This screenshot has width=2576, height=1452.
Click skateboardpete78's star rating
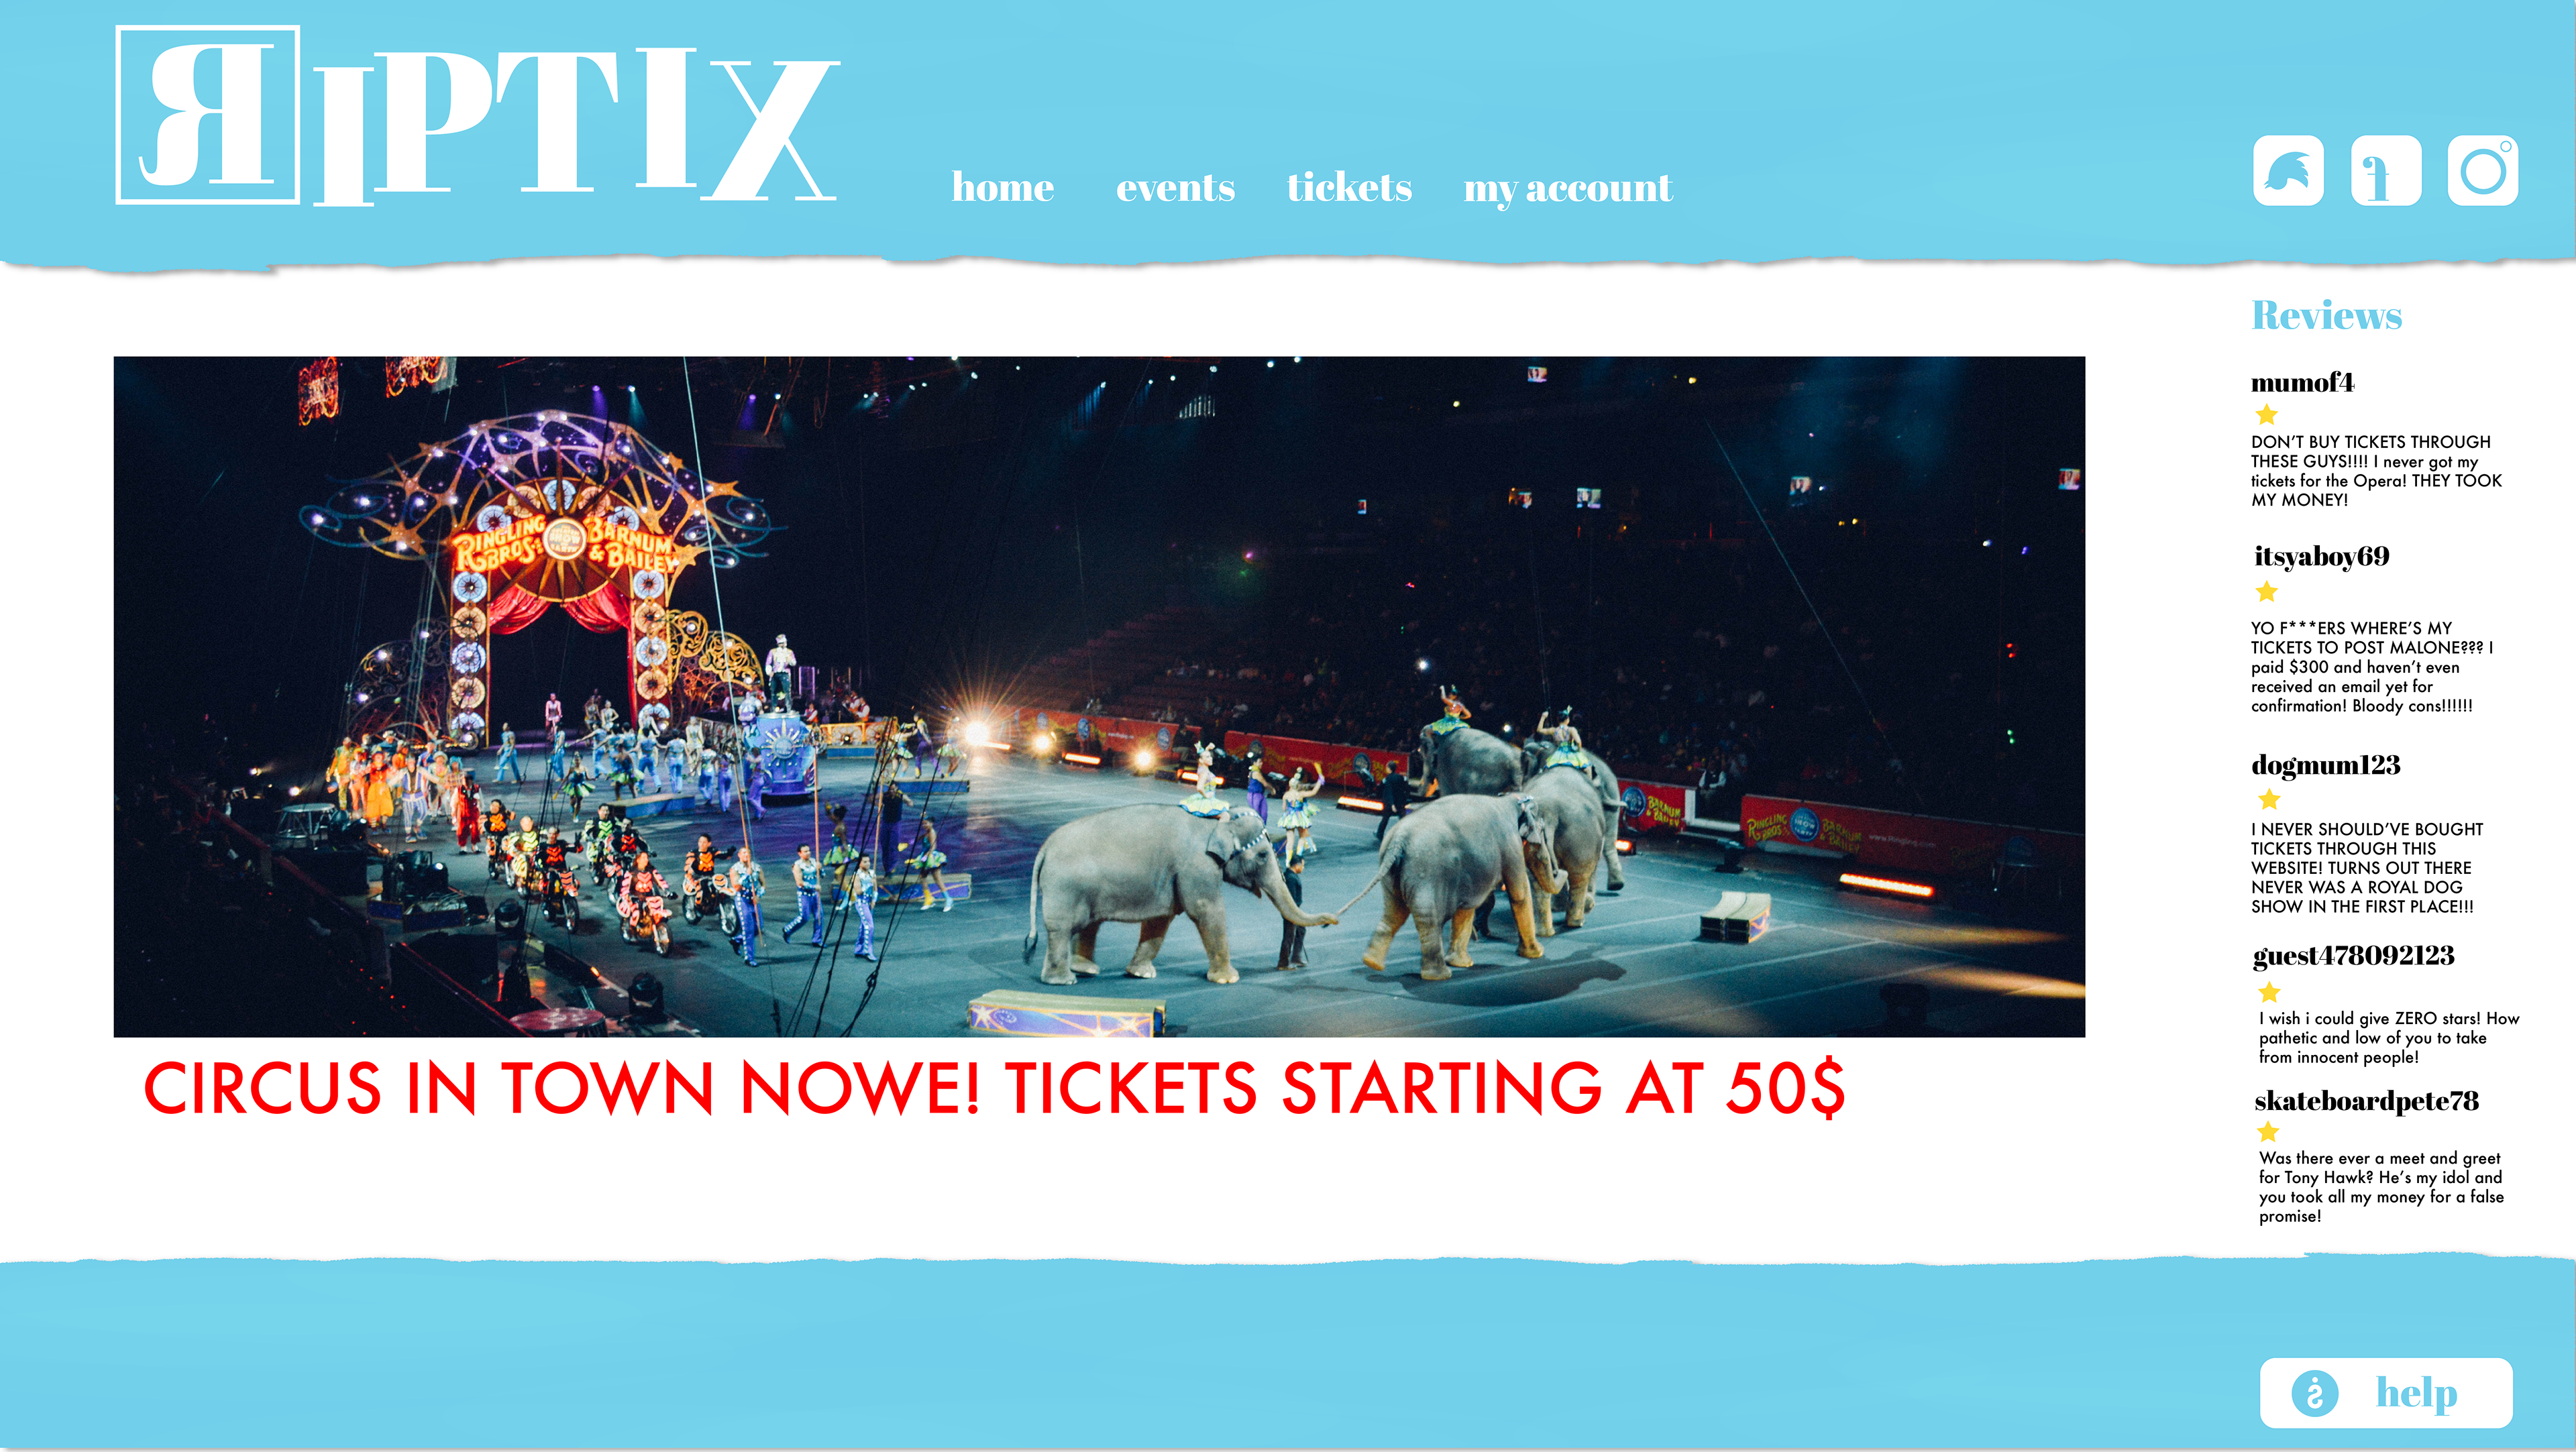point(2269,1132)
